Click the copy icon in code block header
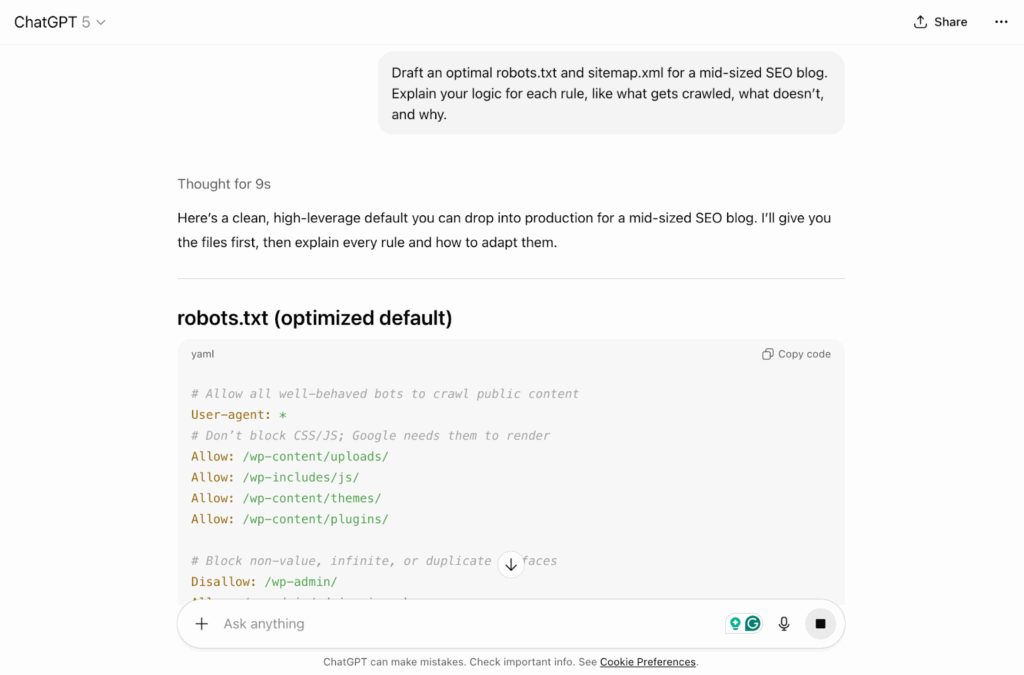This screenshot has width=1024, height=675. coord(767,354)
